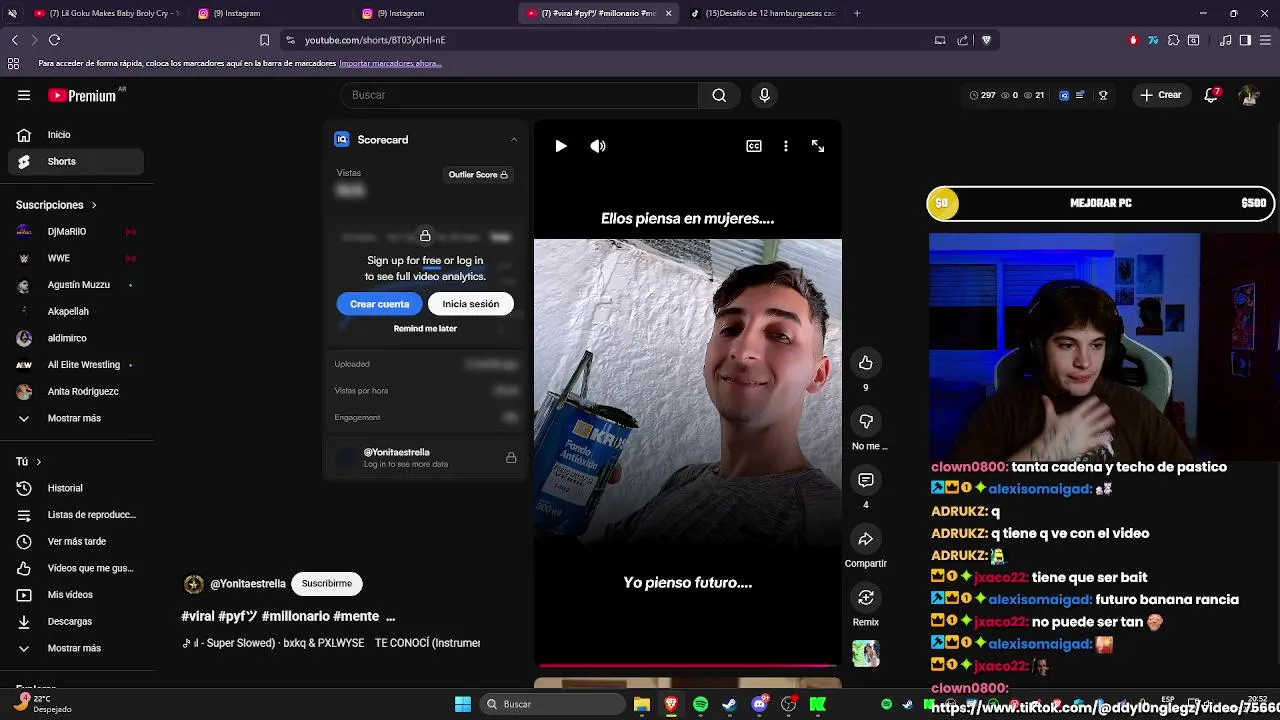Expand the Short's description ellipsis
Screen dimensions: 1280x720
[x=390, y=617]
